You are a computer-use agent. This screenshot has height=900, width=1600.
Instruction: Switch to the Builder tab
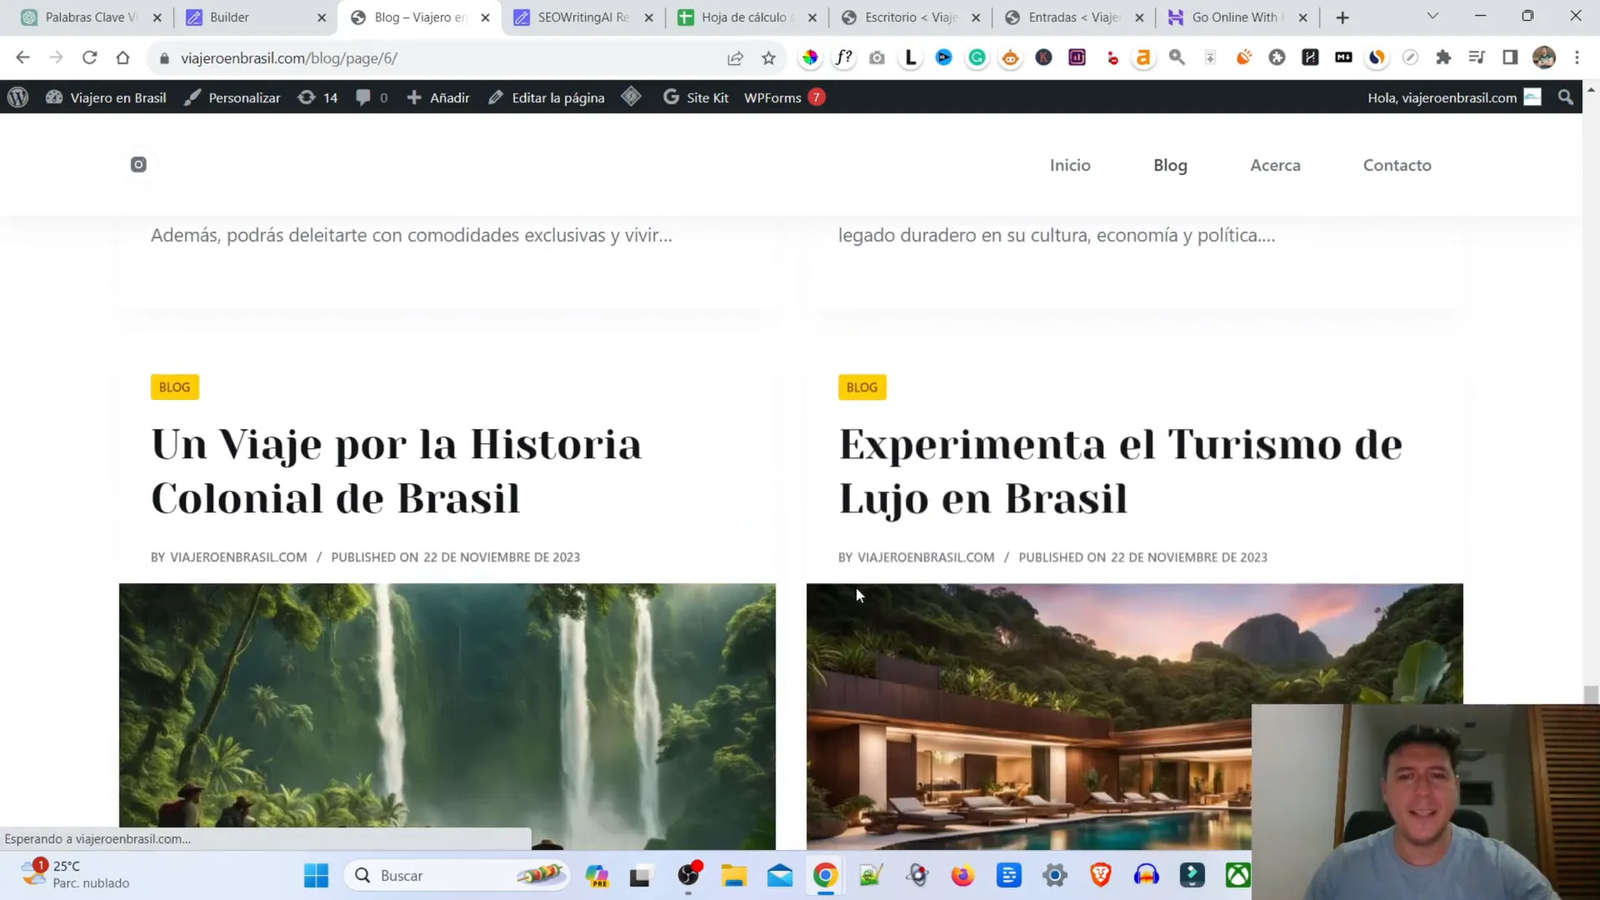(x=255, y=17)
